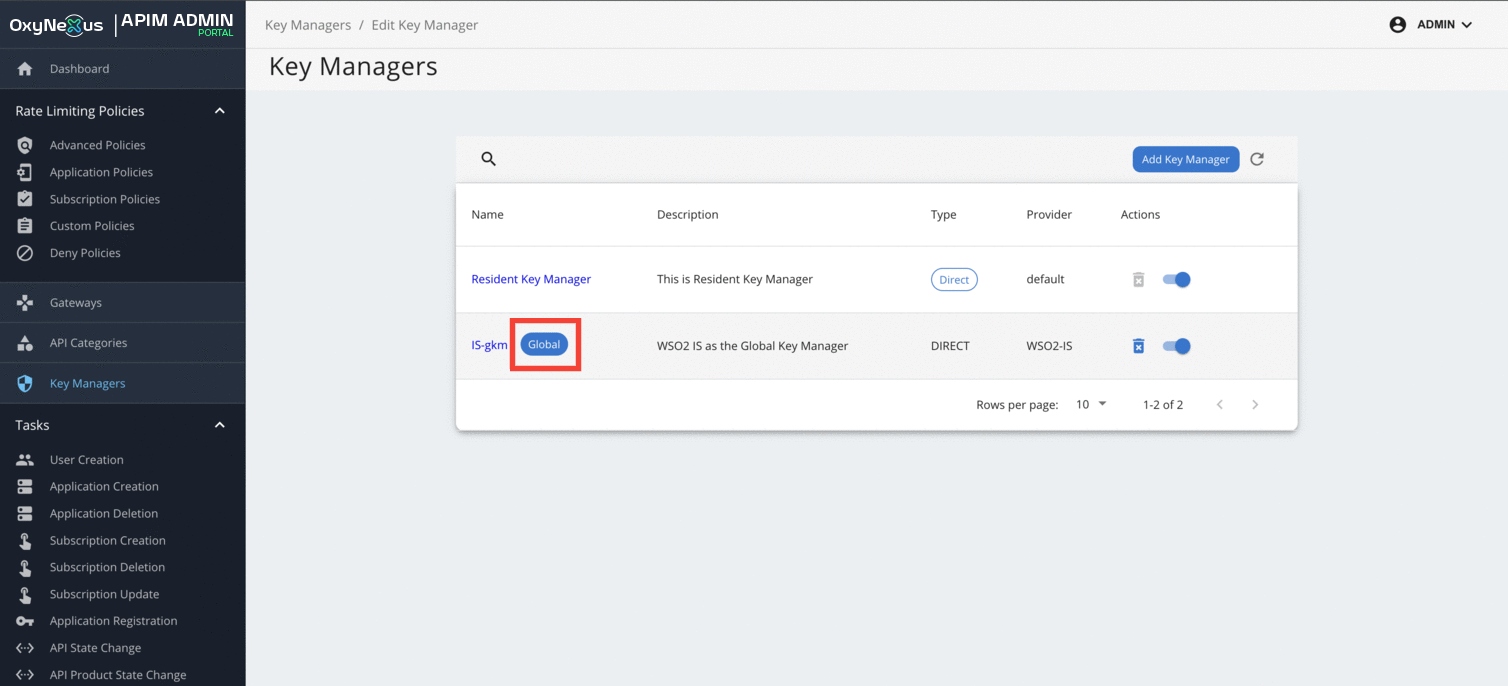This screenshot has width=1508, height=686.
Task: Click the API State Change arrows icon
Action: click(x=25, y=648)
